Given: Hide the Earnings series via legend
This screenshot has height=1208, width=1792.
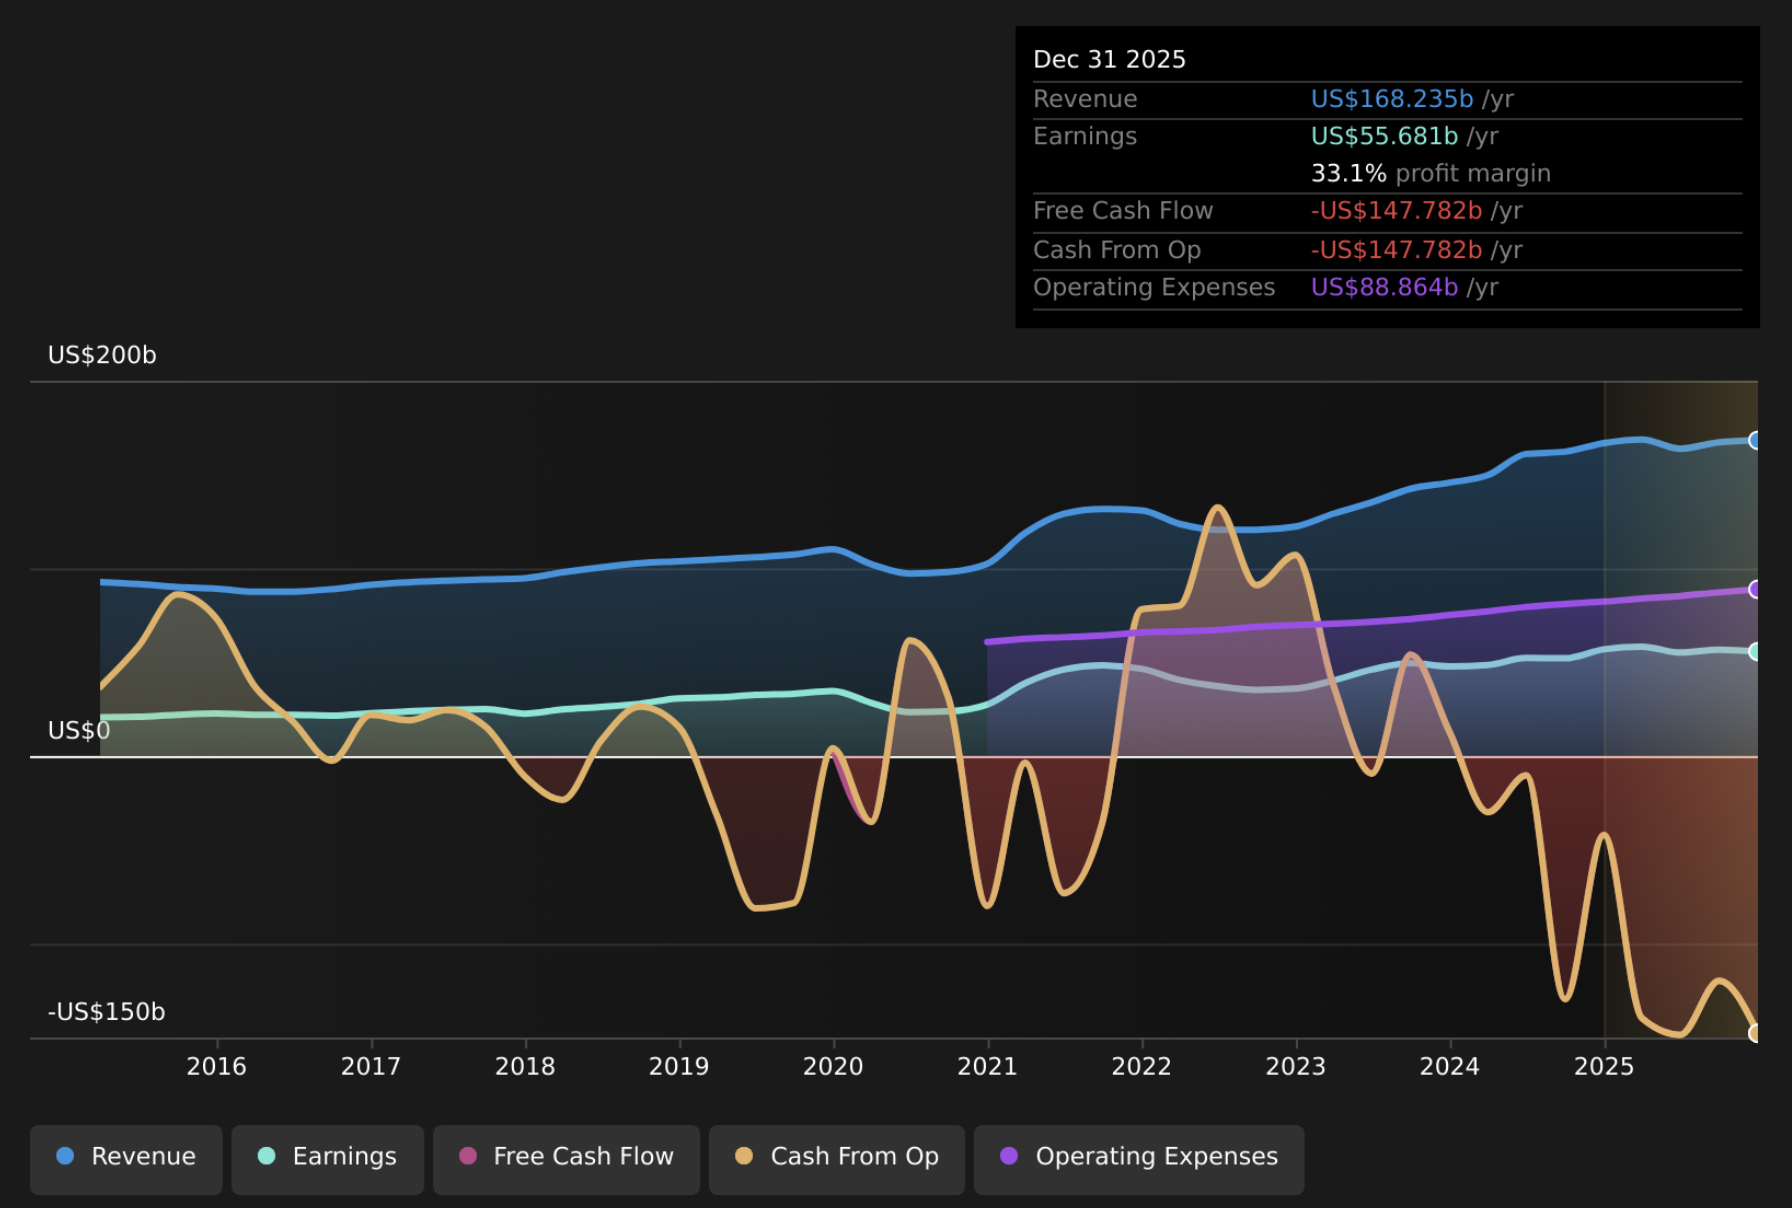Looking at the screenshot, I should [328, 1157].
